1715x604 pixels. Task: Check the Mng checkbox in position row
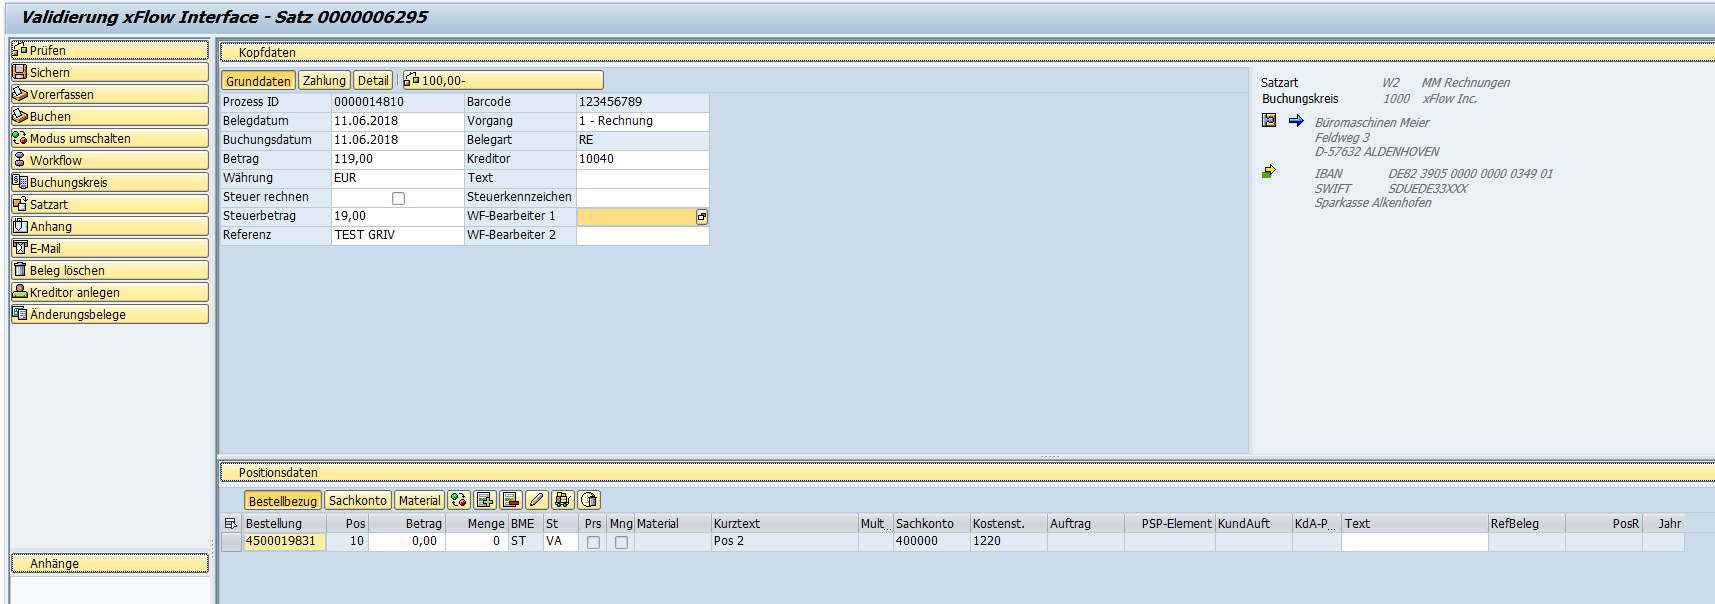pos(621,542)
